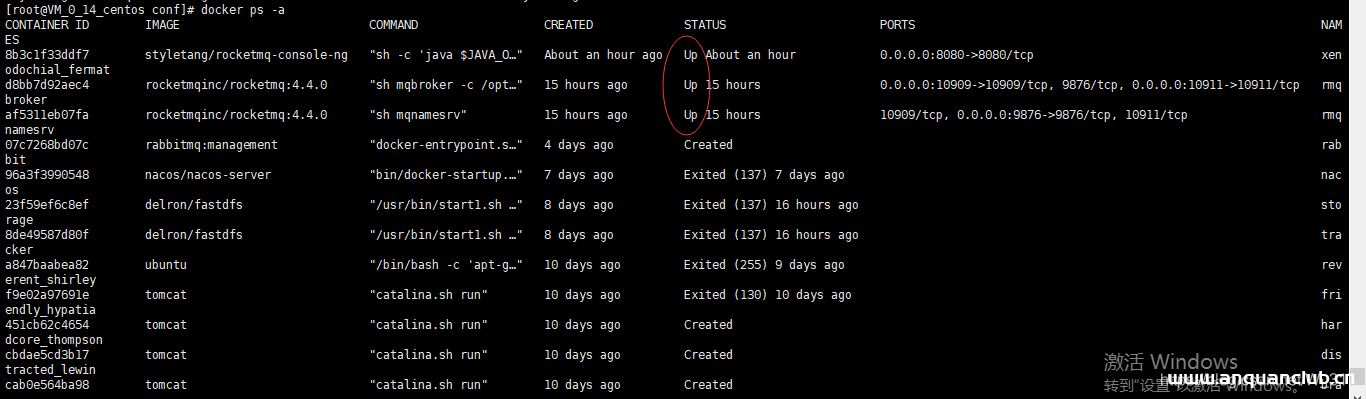Click the "4 days ago" created time

click(x=579, y=145)
